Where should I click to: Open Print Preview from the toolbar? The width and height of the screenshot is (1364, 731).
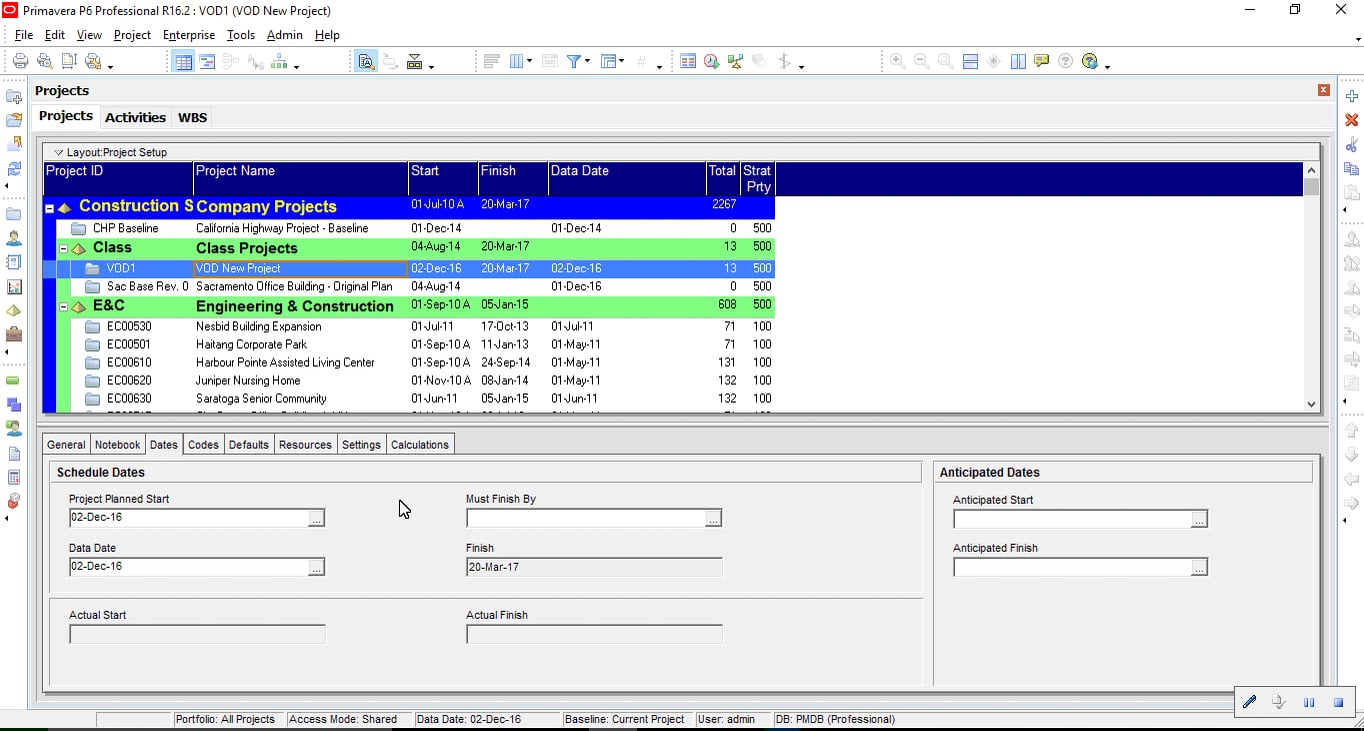[44, 61]
